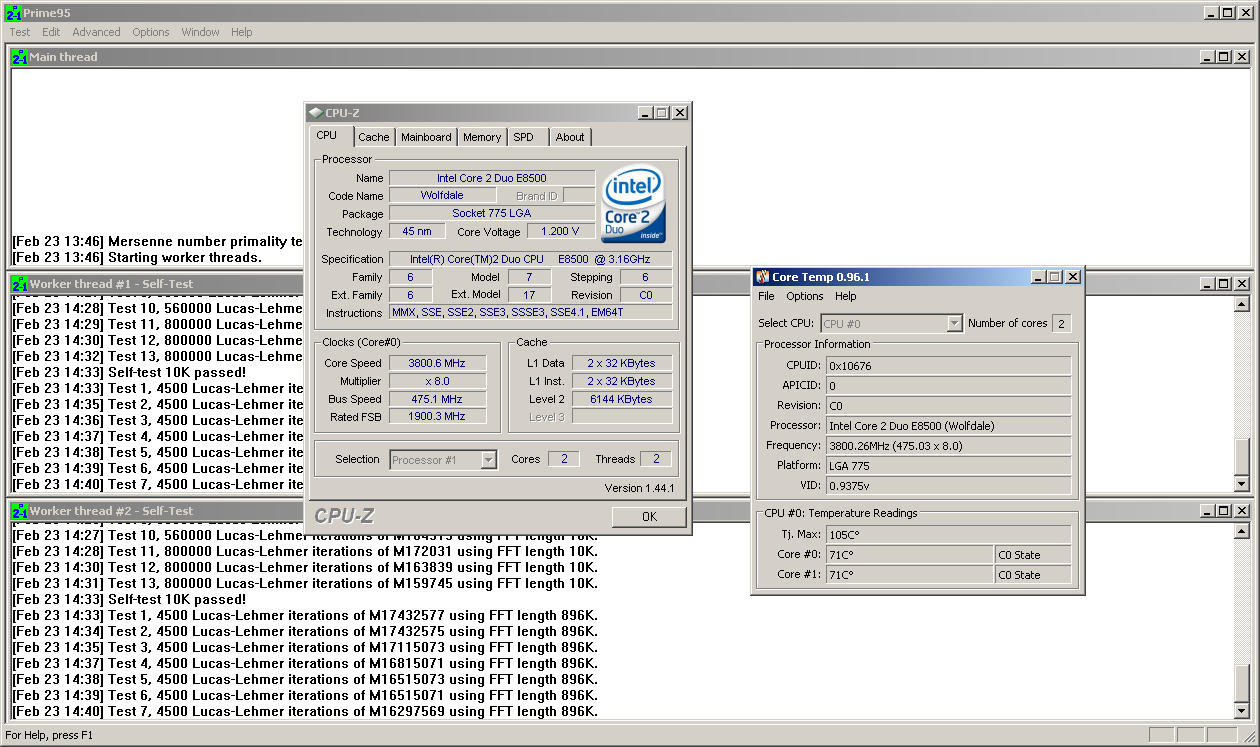Open the Help menu in Prime95
Viewport: 1260px width, 747px height.
242,32
